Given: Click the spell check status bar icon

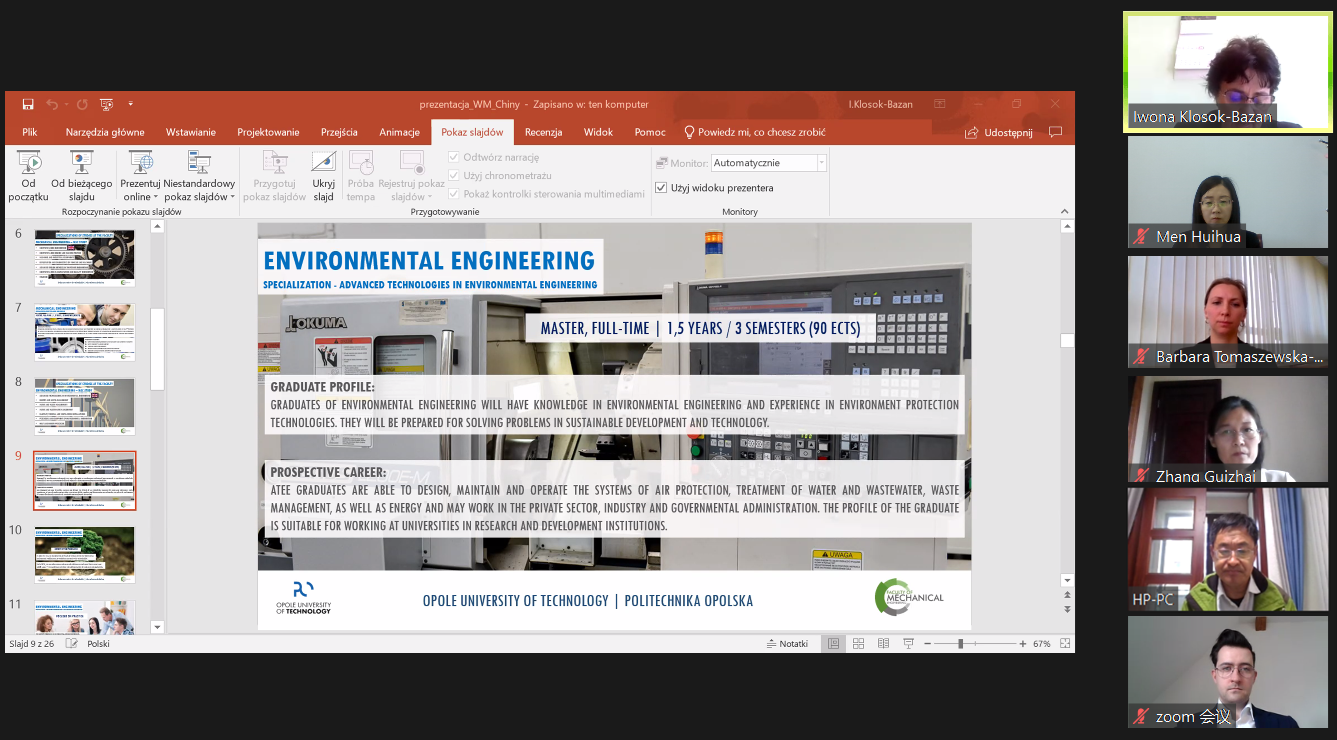Looking at the screenshot, I should [x=72, y=644].
